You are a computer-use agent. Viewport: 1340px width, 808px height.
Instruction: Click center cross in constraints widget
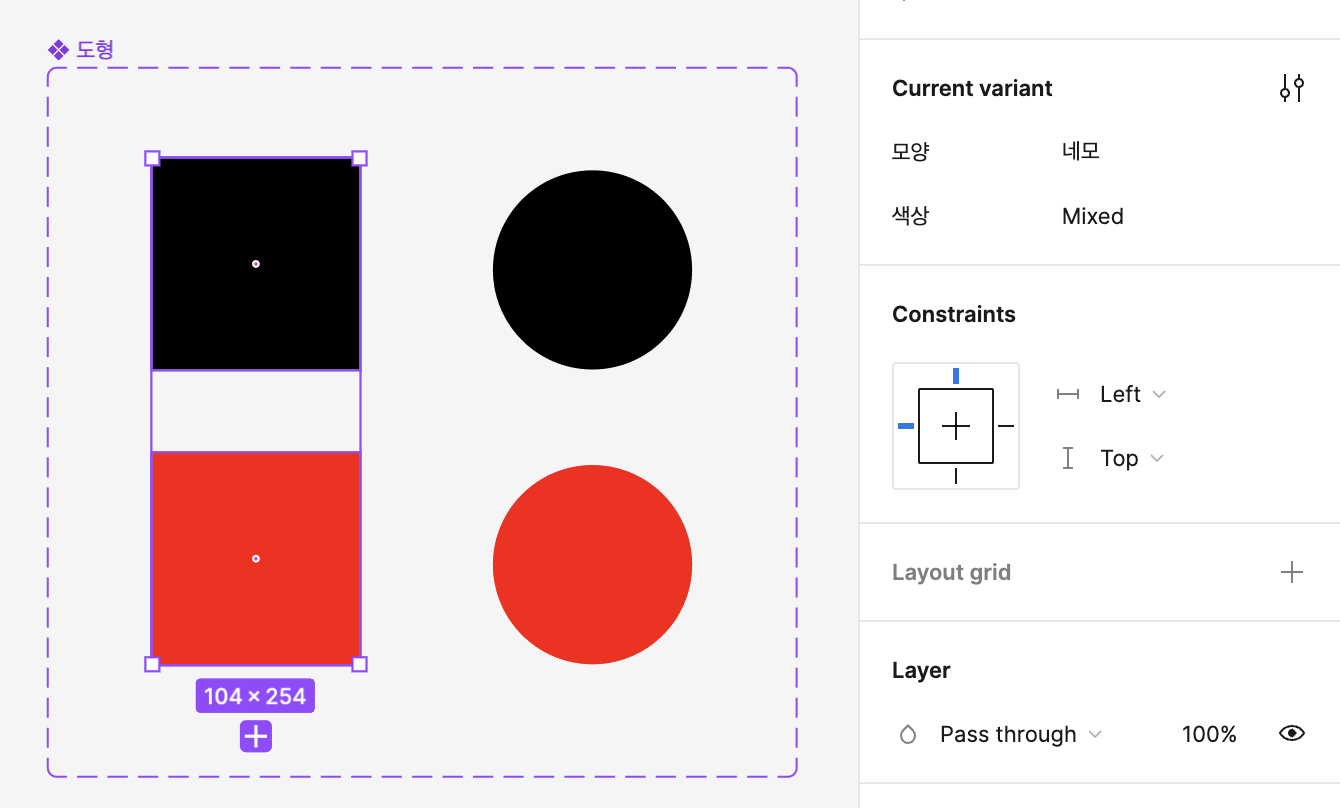click(956, 426)
